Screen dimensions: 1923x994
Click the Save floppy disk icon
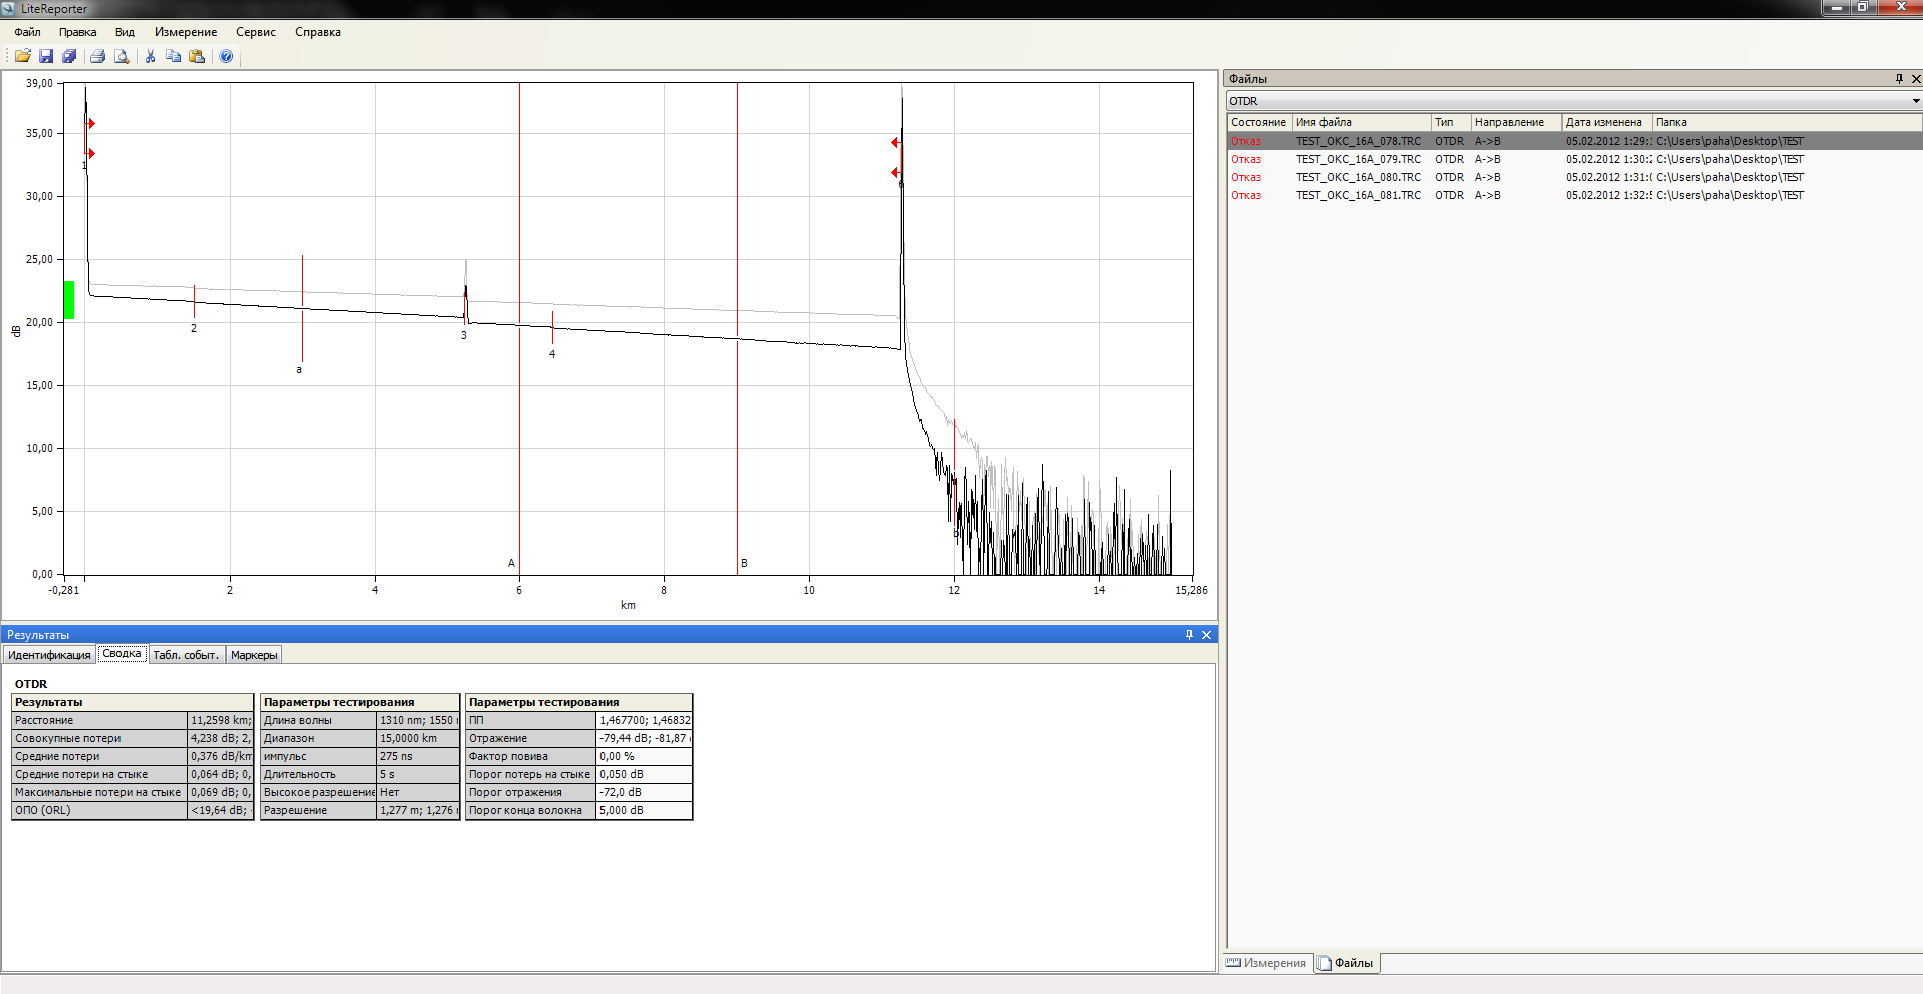[x=46, y=57]
